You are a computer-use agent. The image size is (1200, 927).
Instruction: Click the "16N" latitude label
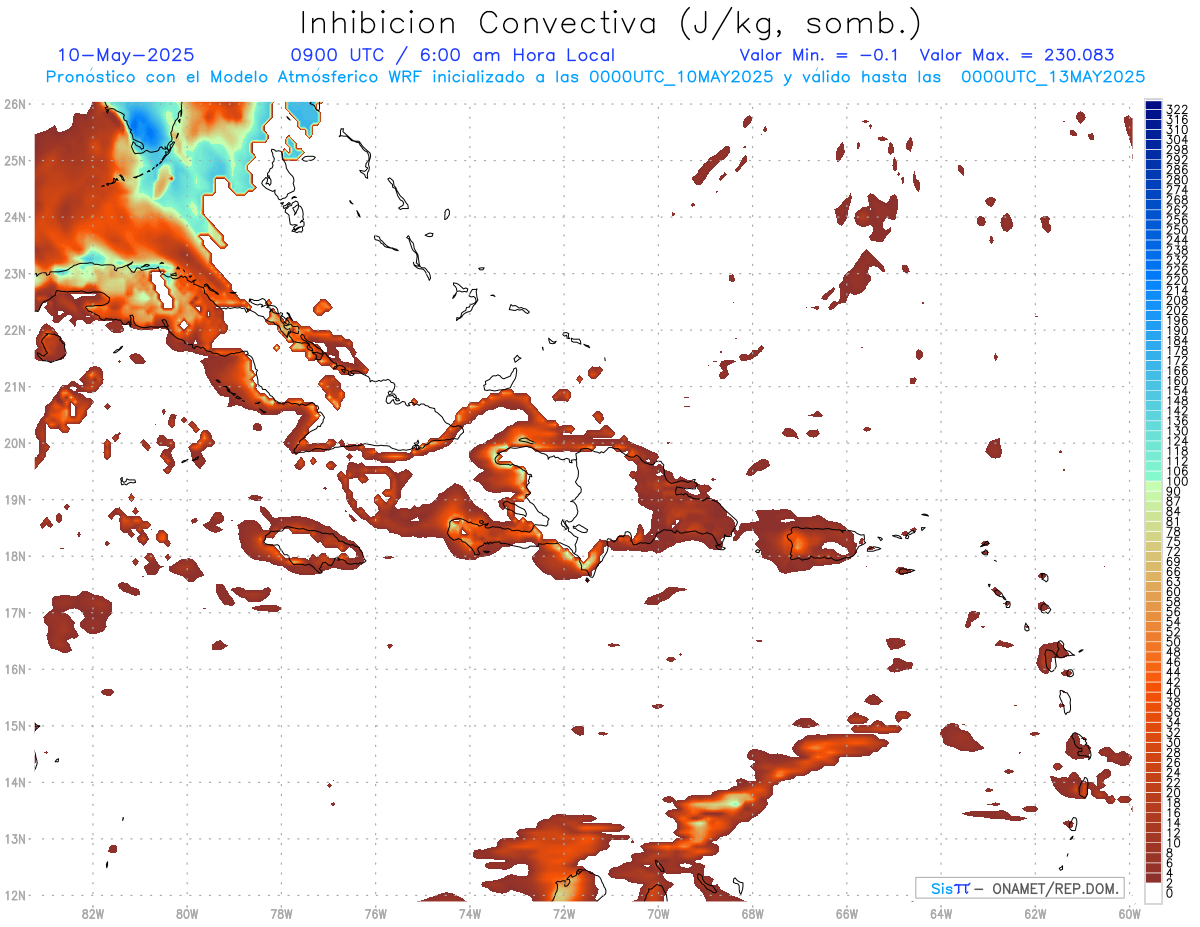14,669
